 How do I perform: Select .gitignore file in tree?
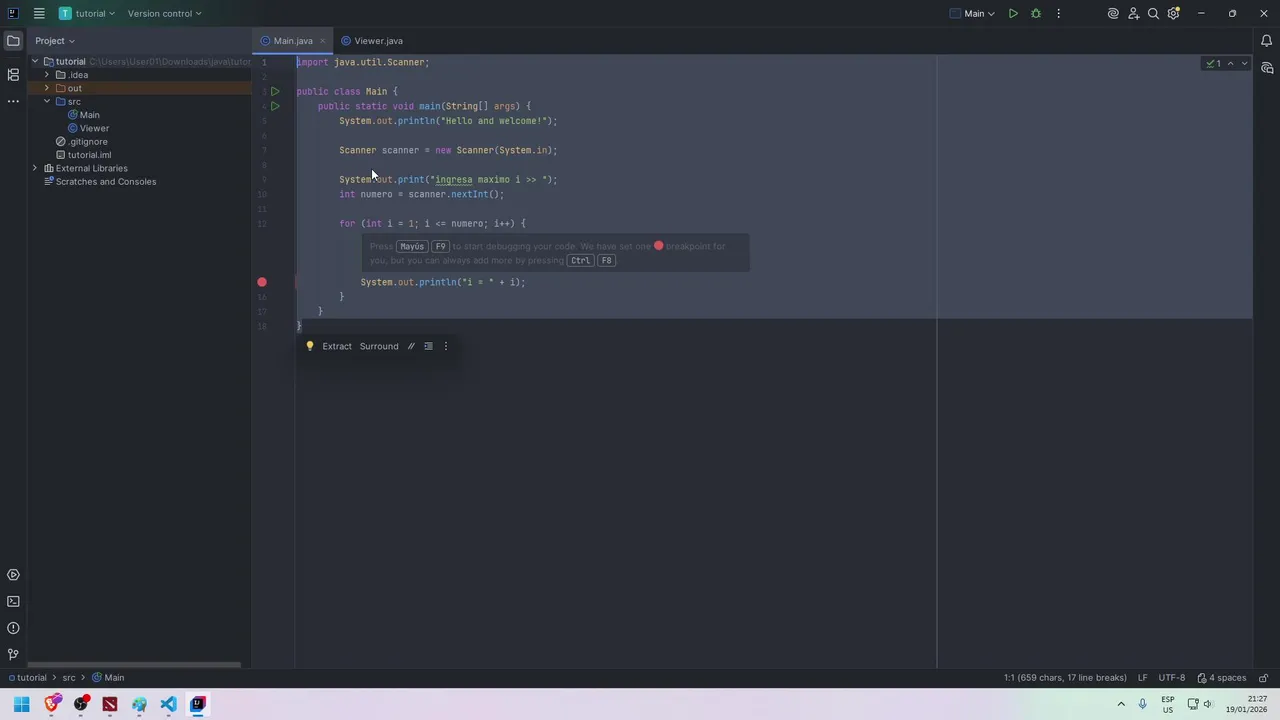coord(82,141)
